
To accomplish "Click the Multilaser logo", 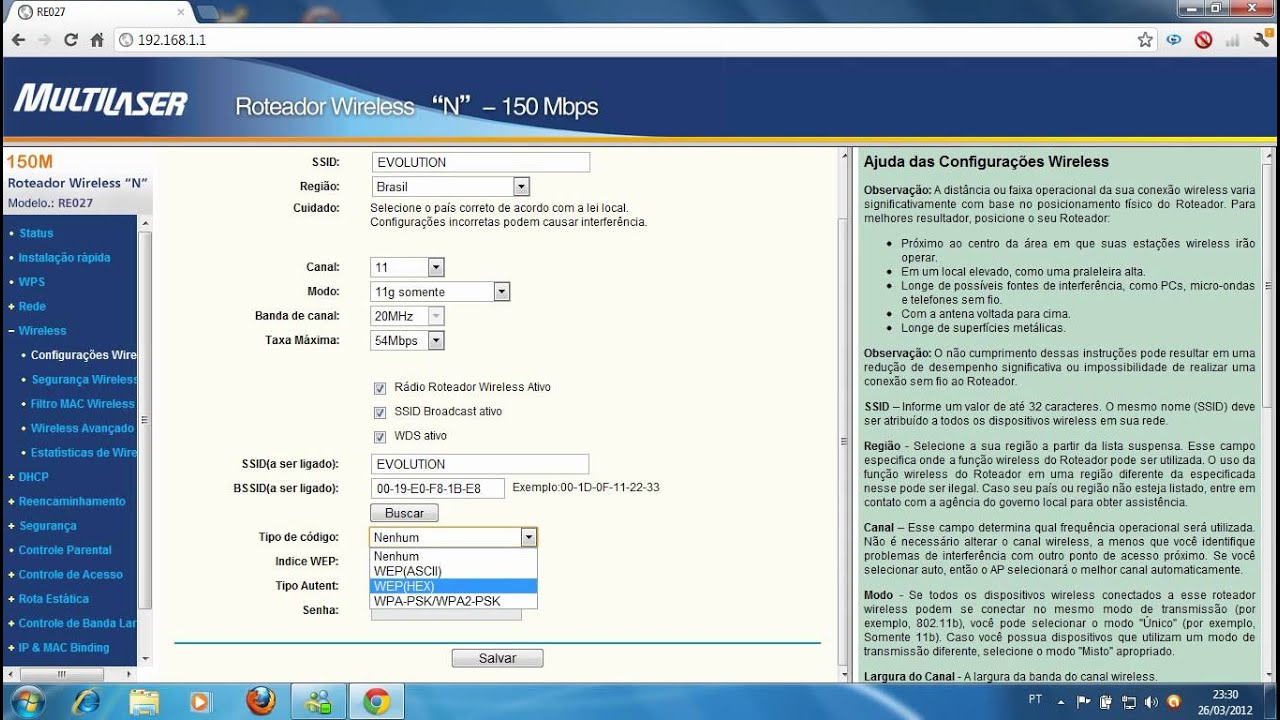I will tap(100, 101).
